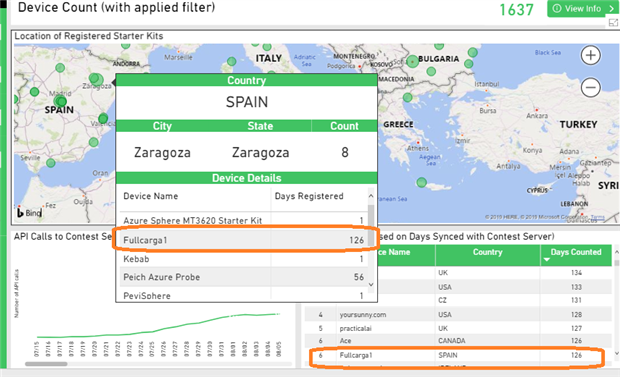Click the Country column header
620x377 pixels.
pyautogui.click(x=487, y=252)
